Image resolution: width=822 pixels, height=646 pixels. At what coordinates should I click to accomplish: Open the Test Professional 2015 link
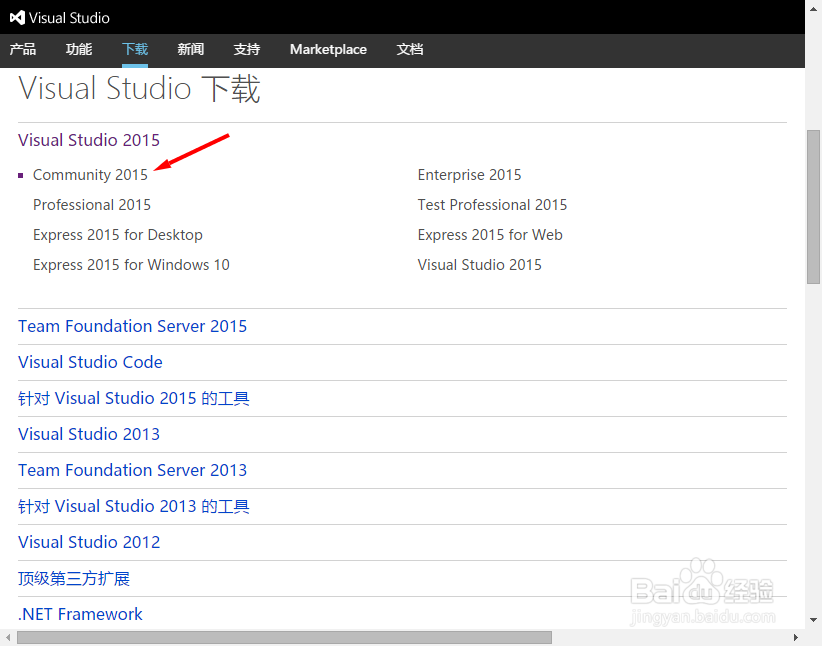(x=492, y=204)
